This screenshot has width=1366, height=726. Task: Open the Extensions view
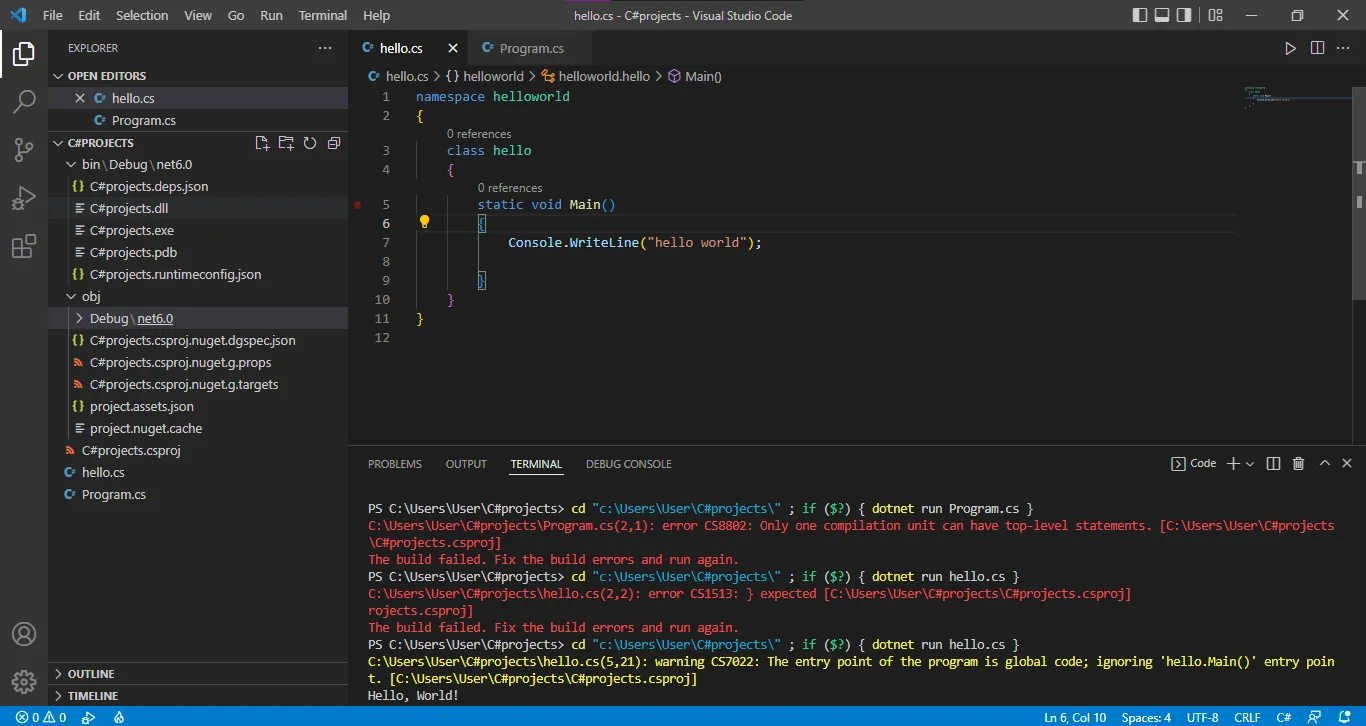(x=24, y=247)
